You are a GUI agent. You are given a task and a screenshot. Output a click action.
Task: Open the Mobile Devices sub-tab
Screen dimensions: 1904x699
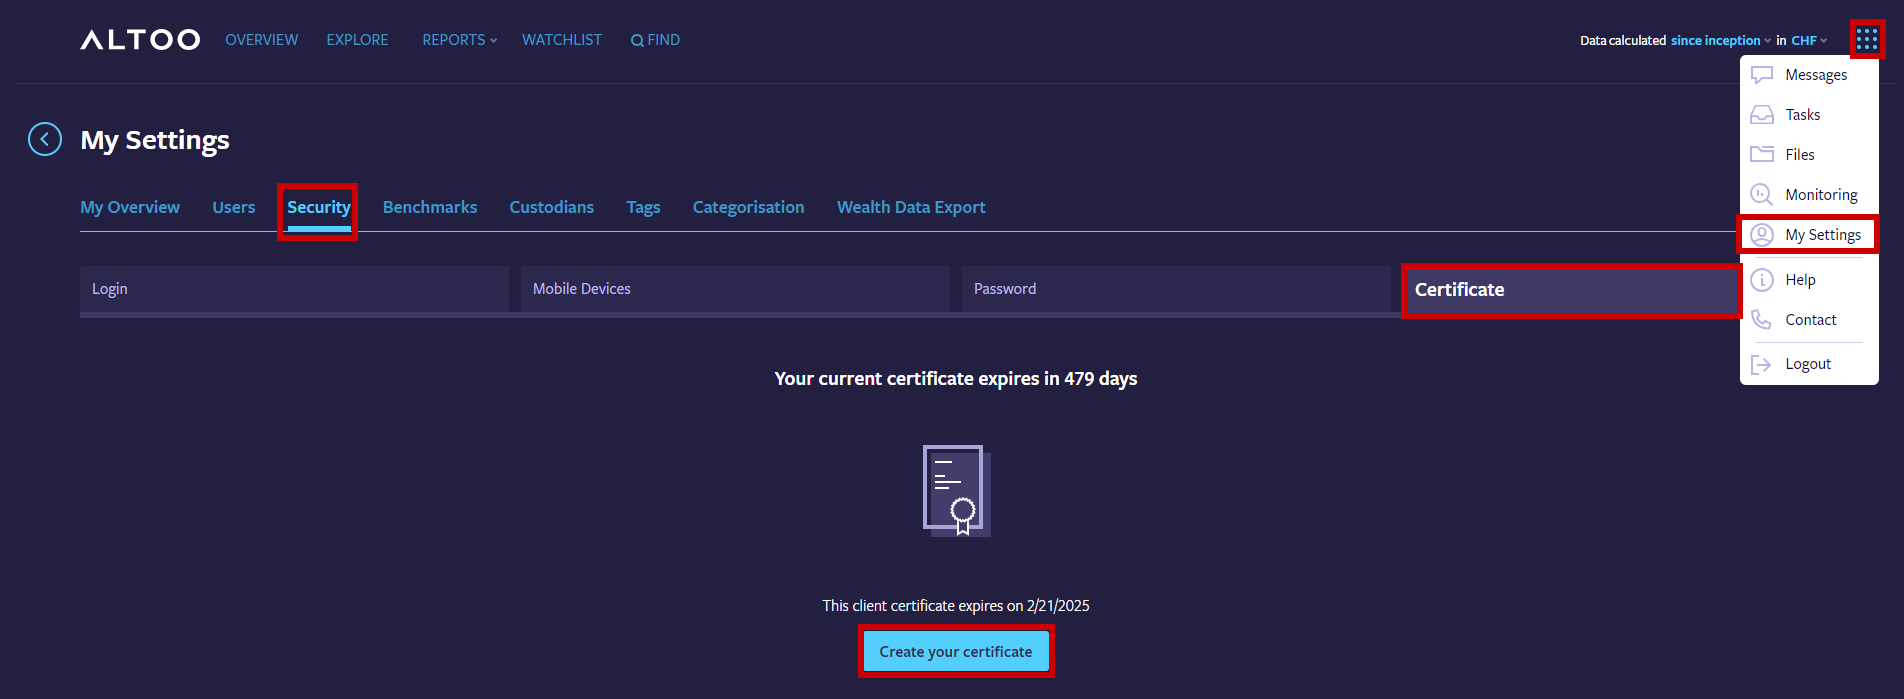pyautogui.click(x=735, y=289)
